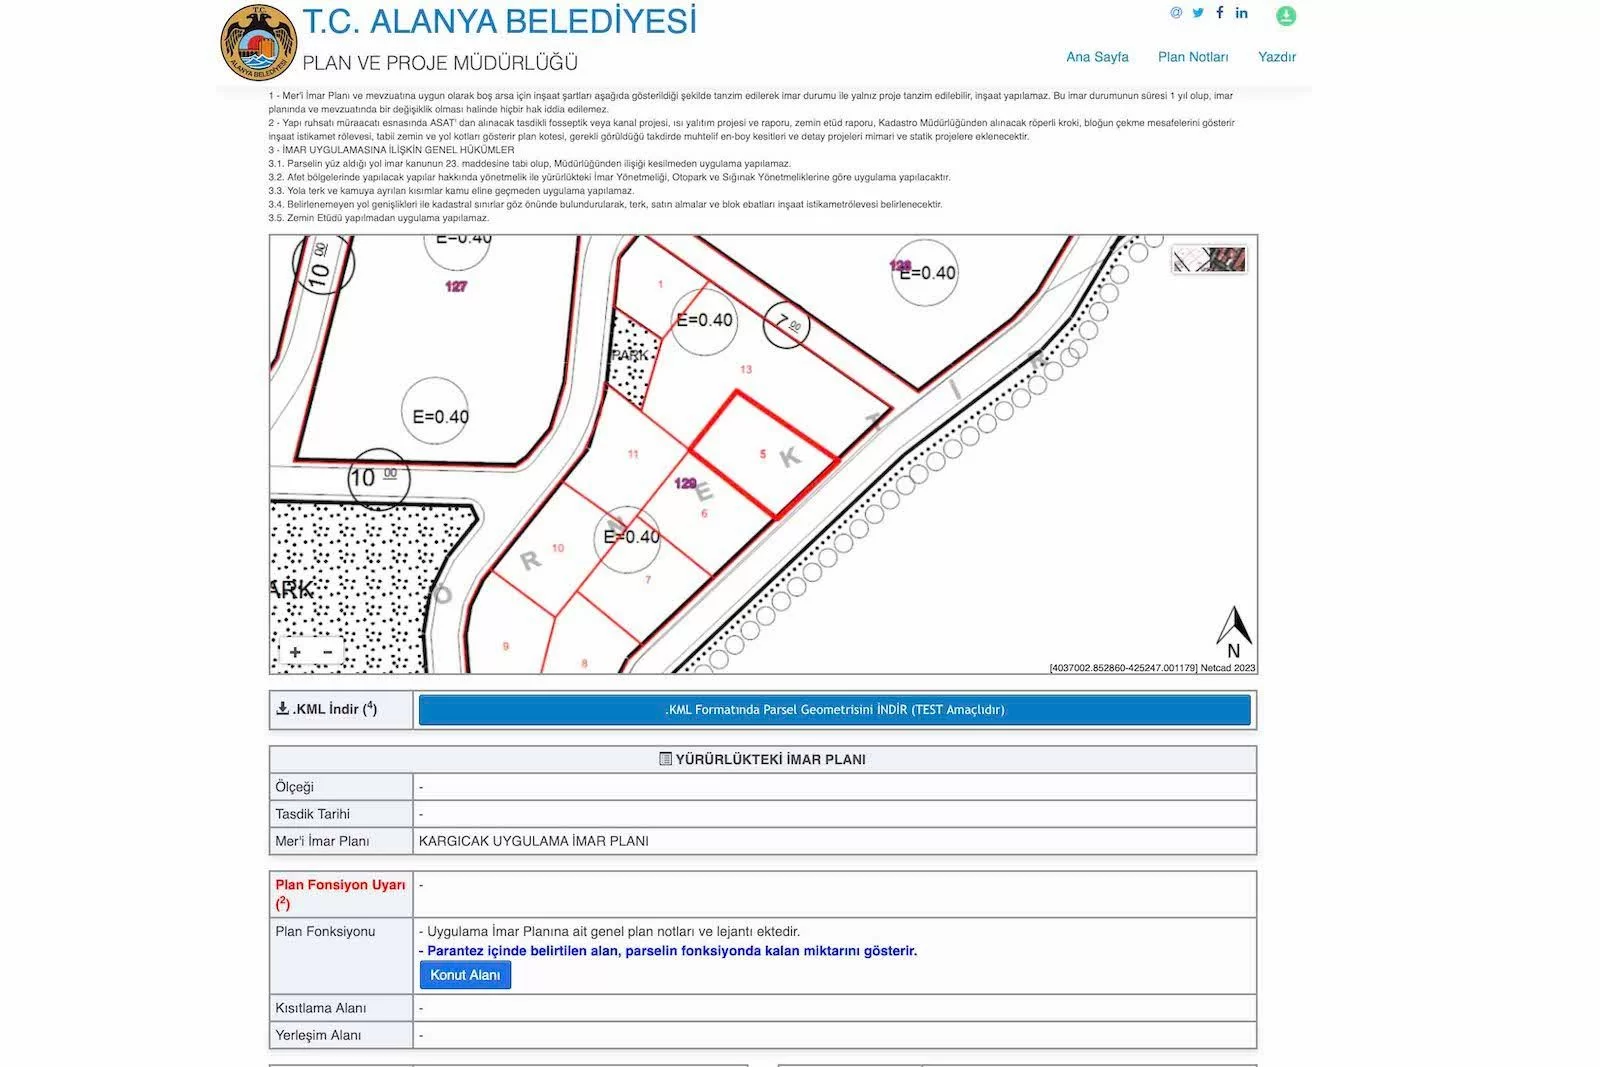The height and width of the screenshot is (1067, 1600).
Task: Select highlighted parcel 5 on the map
Action: (763, 454)
